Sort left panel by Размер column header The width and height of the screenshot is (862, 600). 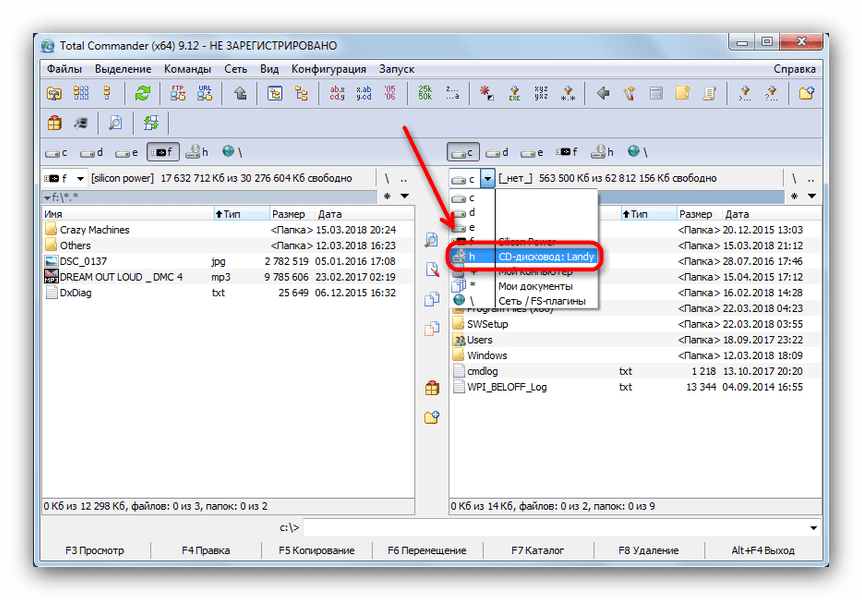click(292, 214)
